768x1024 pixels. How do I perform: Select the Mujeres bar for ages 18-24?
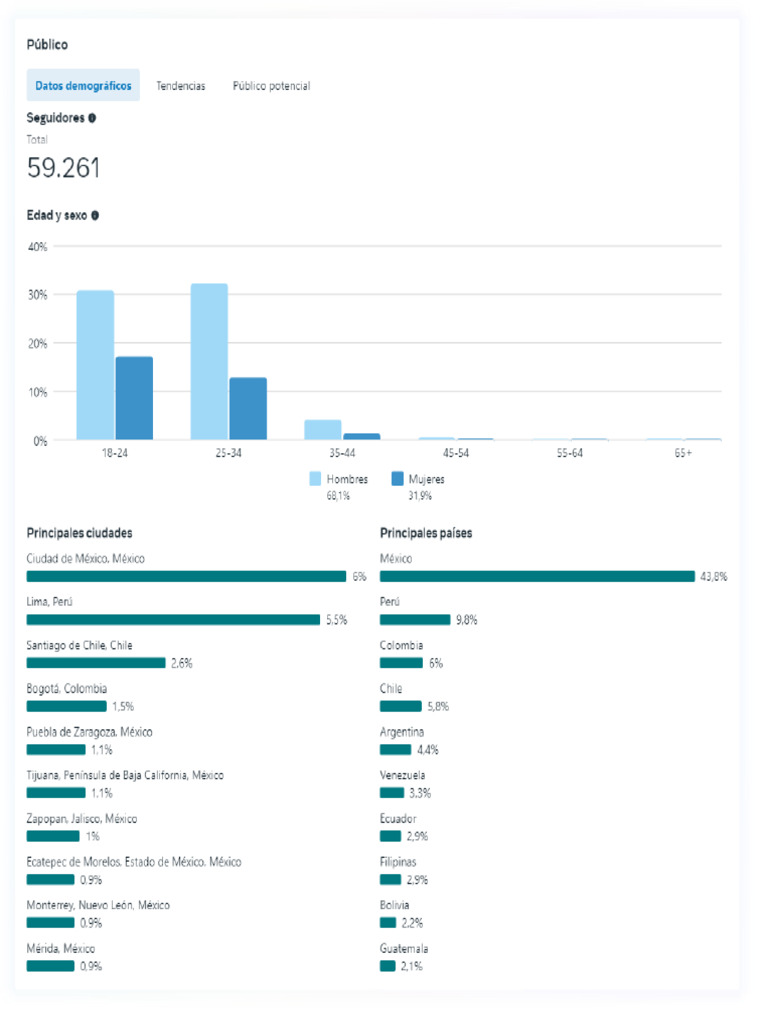point(135,398)
